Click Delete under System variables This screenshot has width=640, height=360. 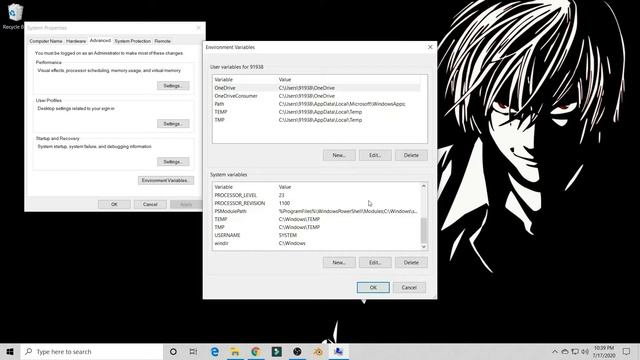(x=411, y=262)
